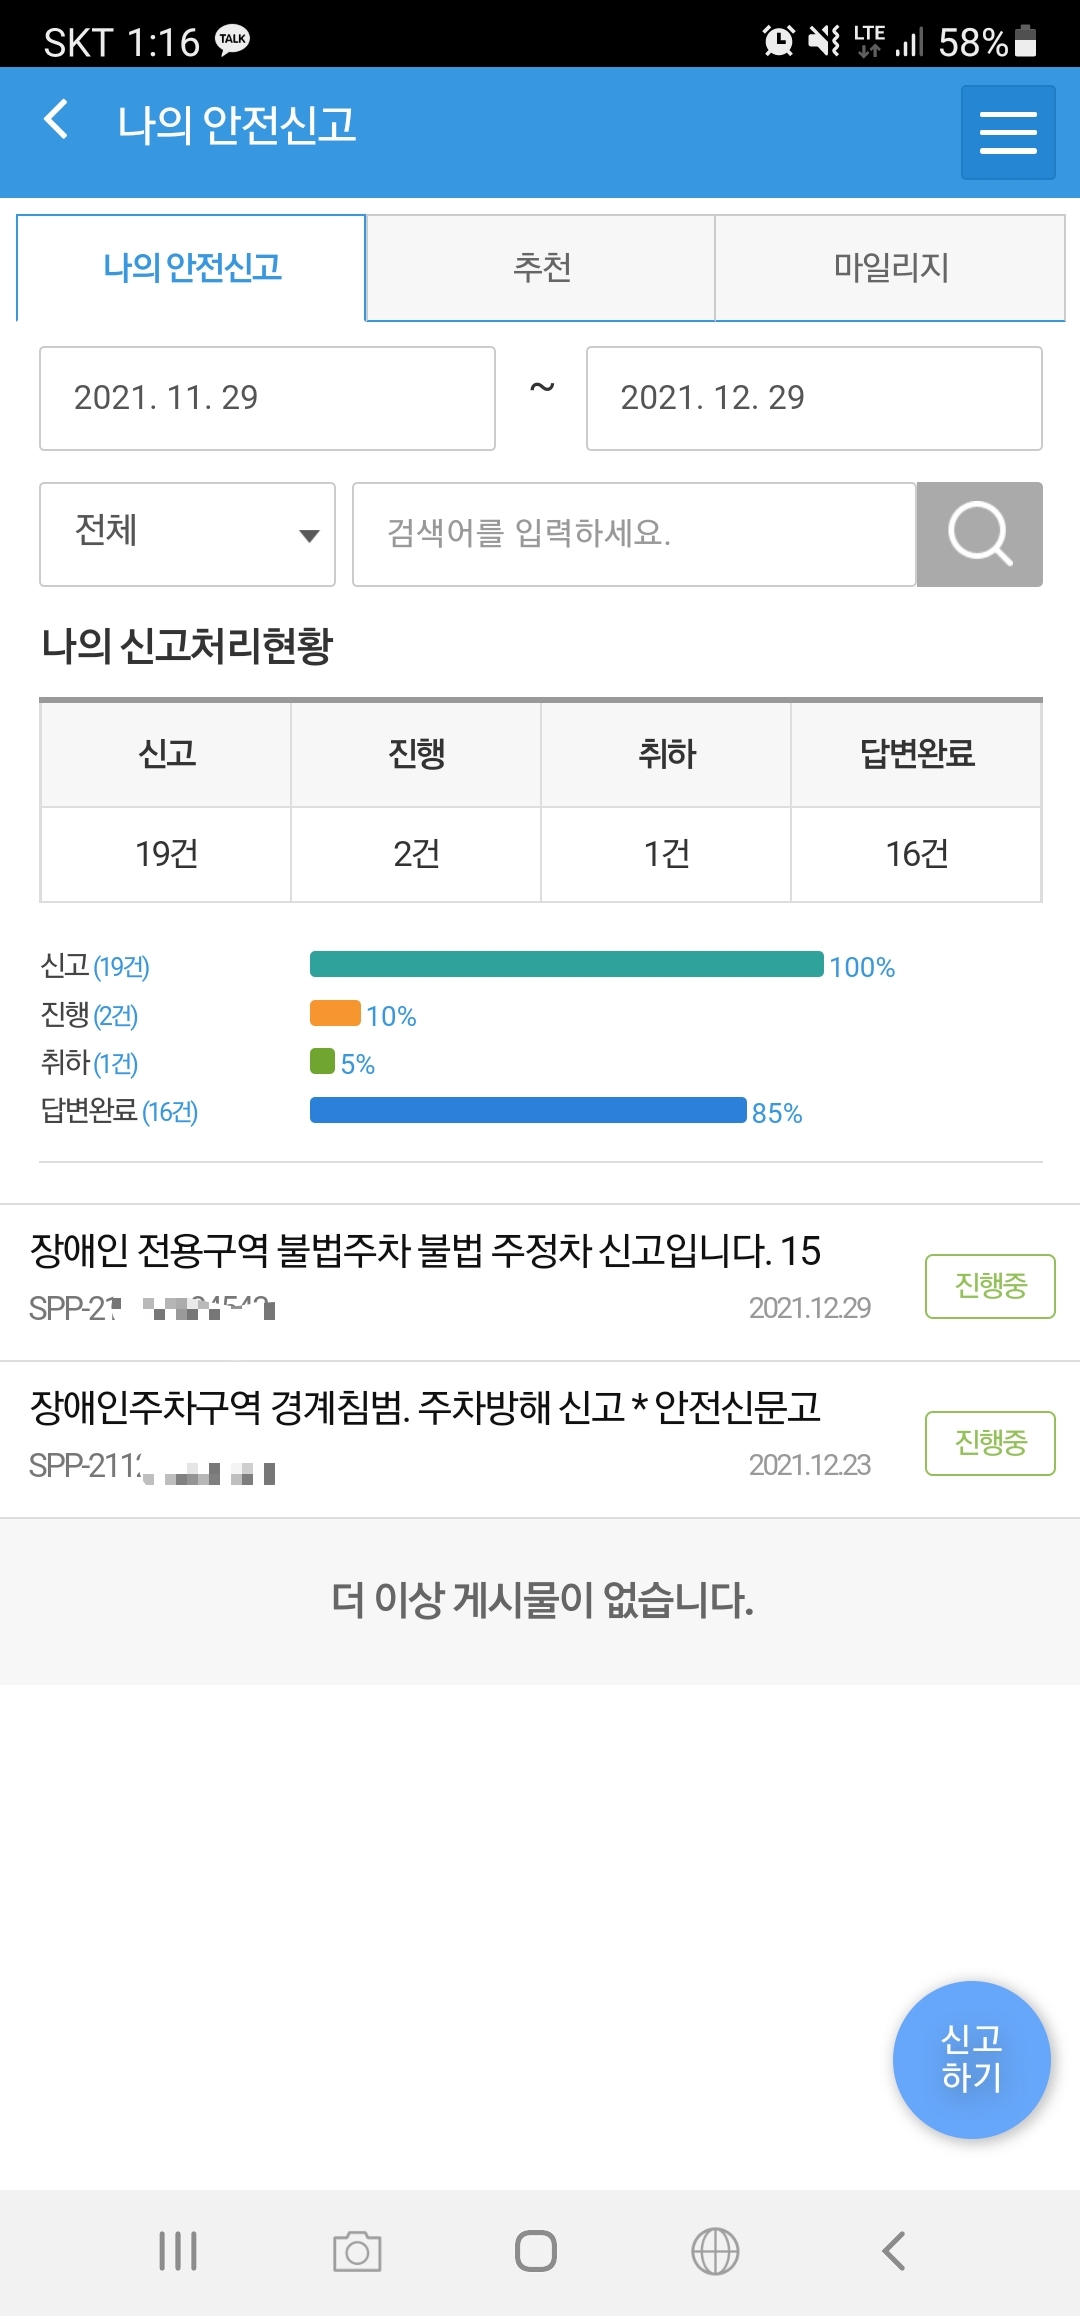The width and height of the screenshot is (1080, 2316).
Task: Tap the magnifier search button
Action: [x=979, y=534]
